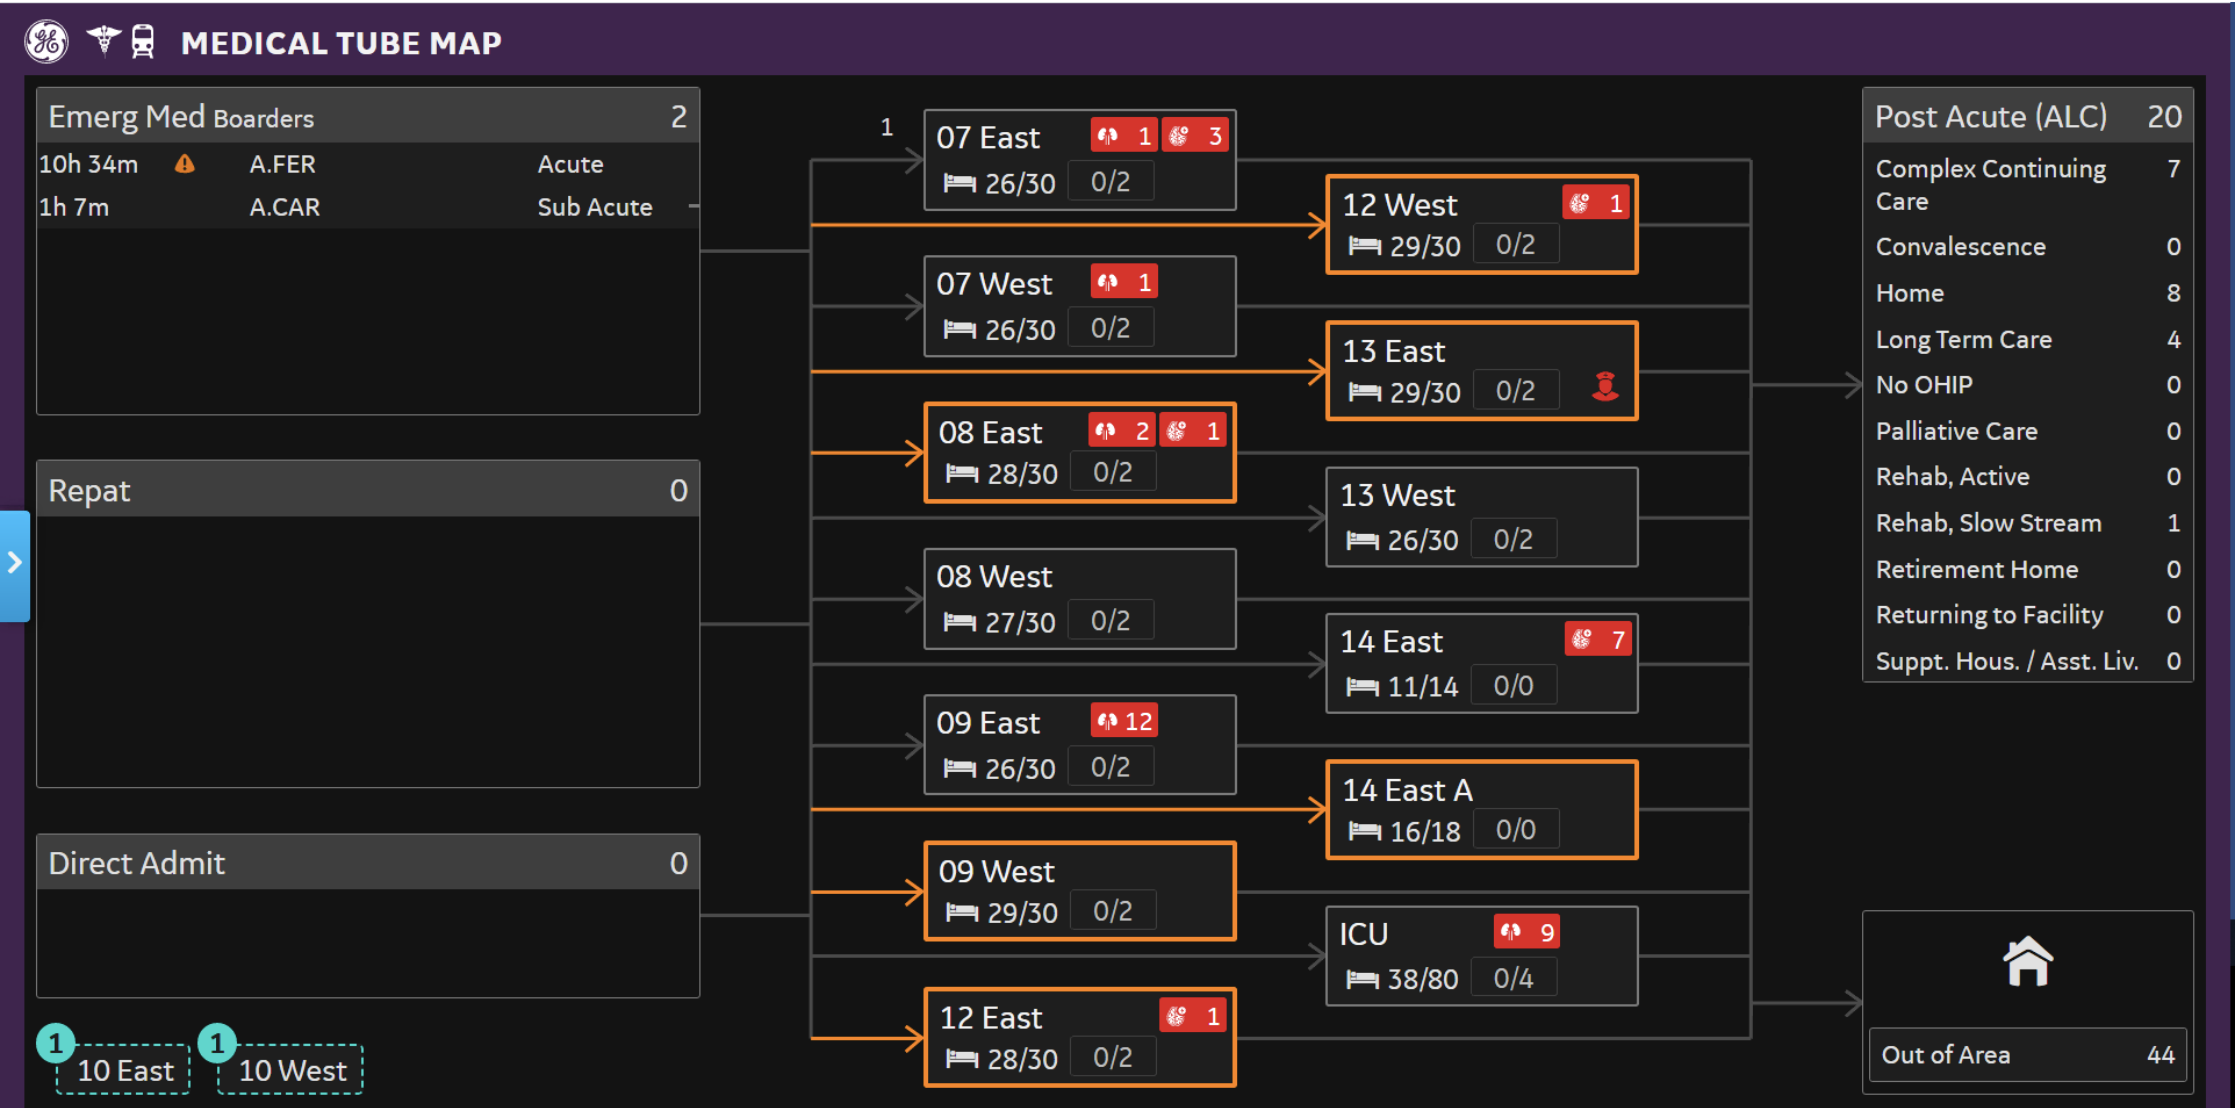Screen dimensions: 2236x1112
Task: Click the train icon in header
Action: tap(143, 42)
